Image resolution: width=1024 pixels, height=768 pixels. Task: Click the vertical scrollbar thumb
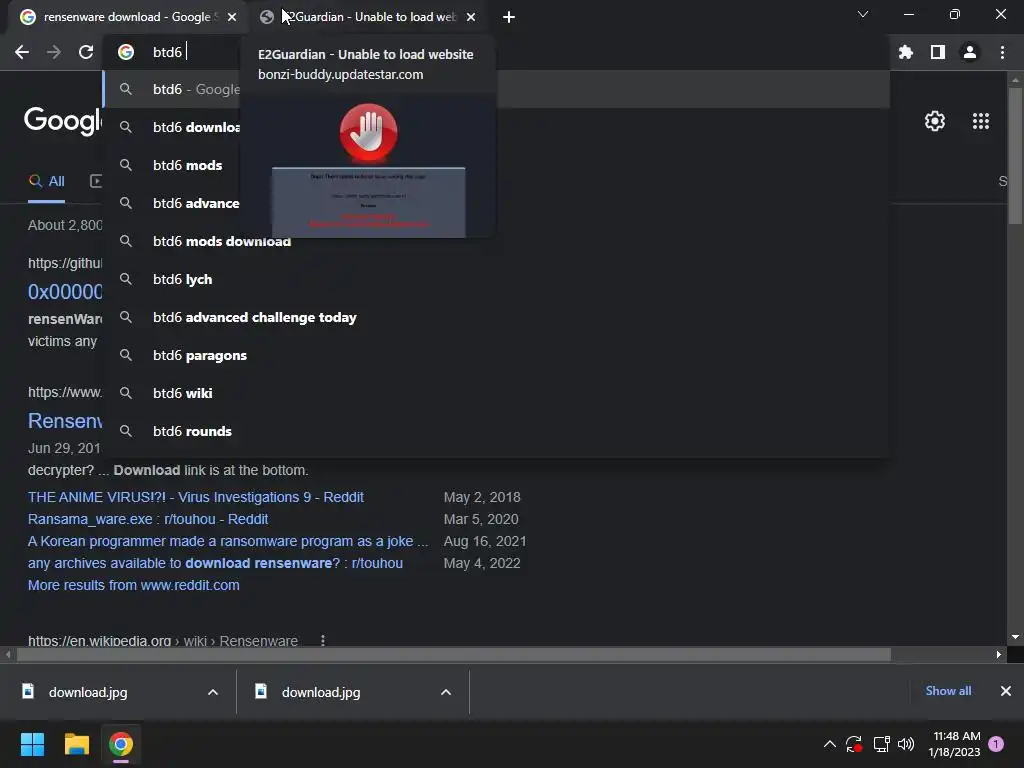click(1015, 155)
